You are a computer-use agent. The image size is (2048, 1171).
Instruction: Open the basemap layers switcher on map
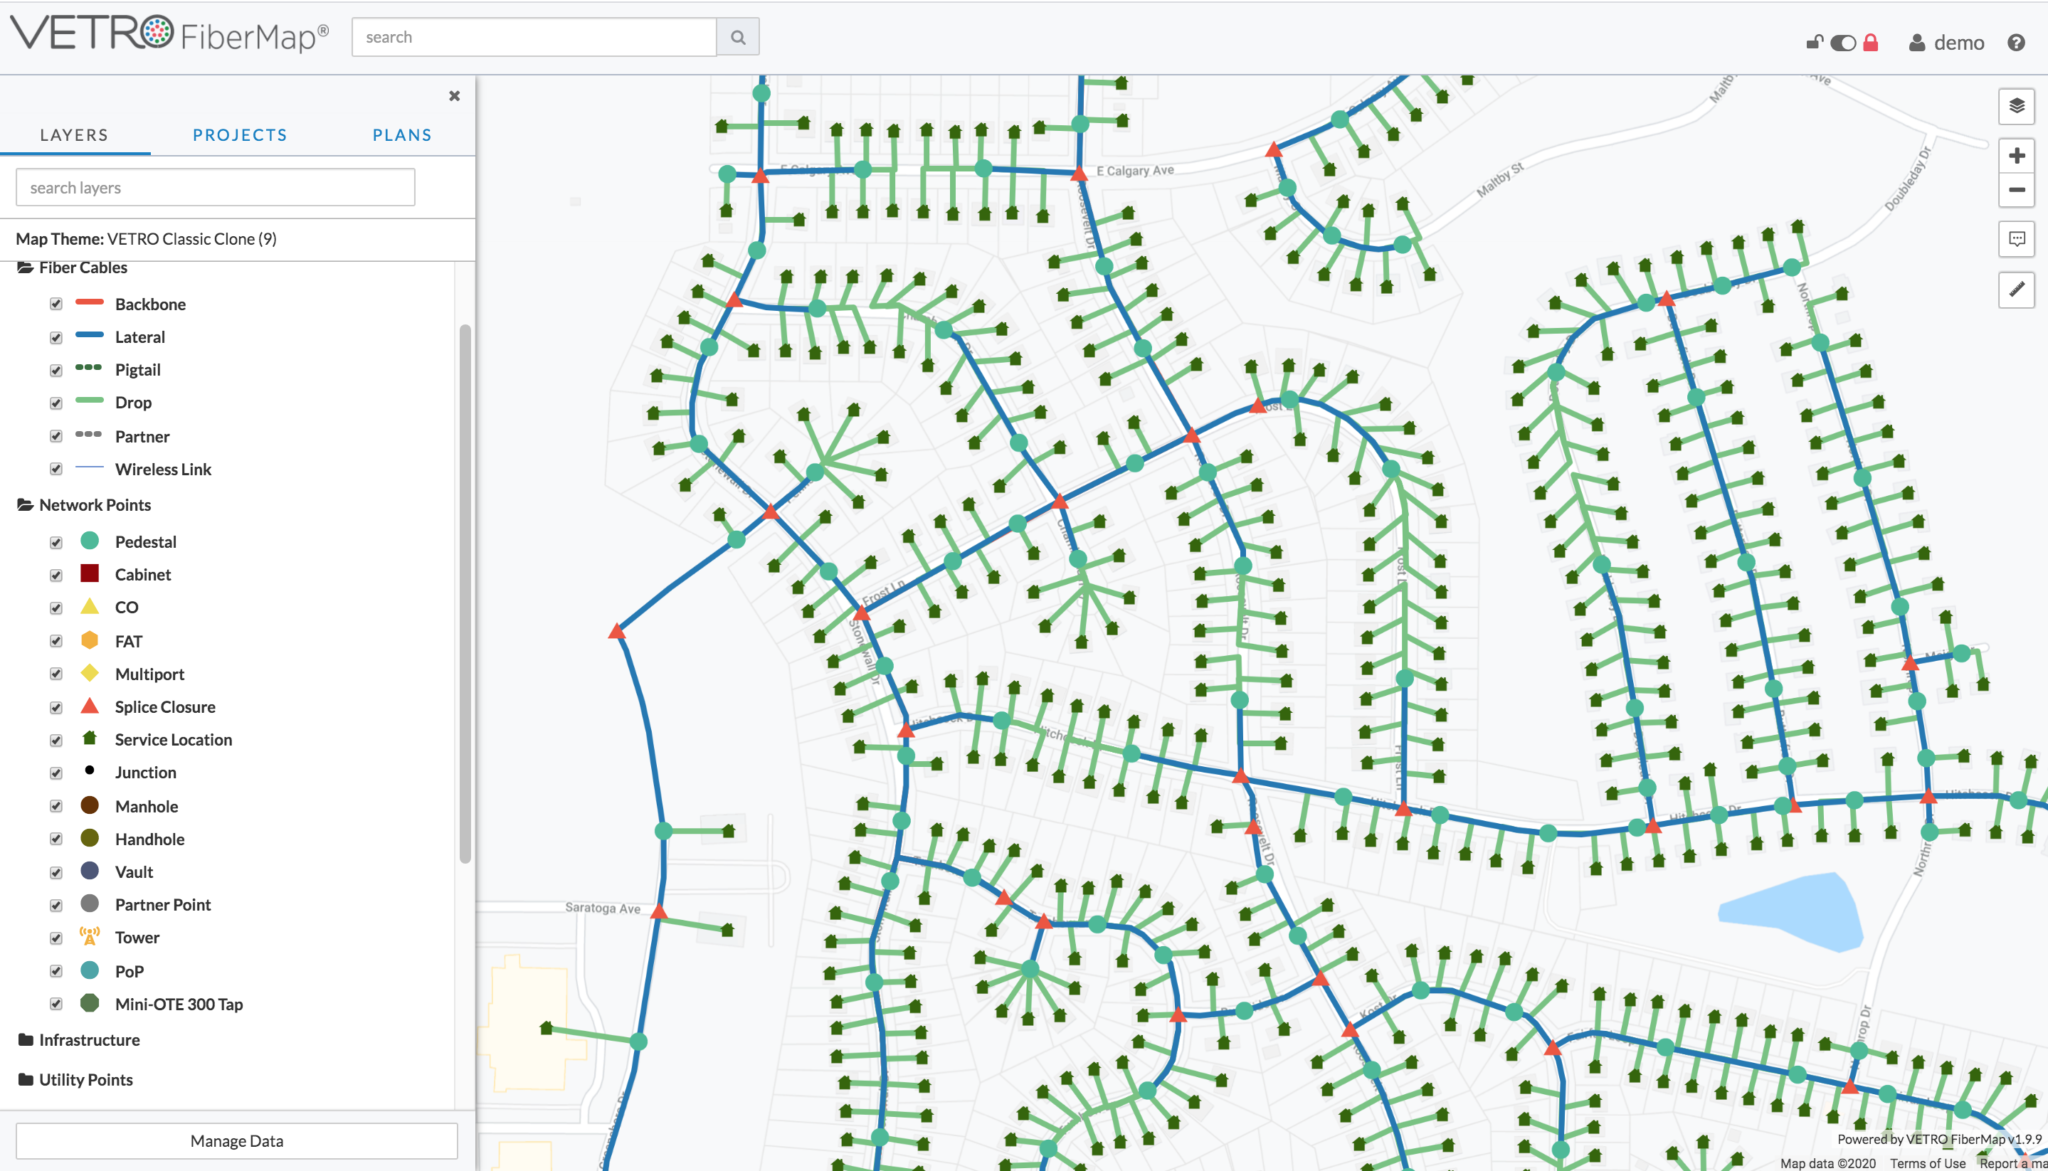tap(2016, 106)
